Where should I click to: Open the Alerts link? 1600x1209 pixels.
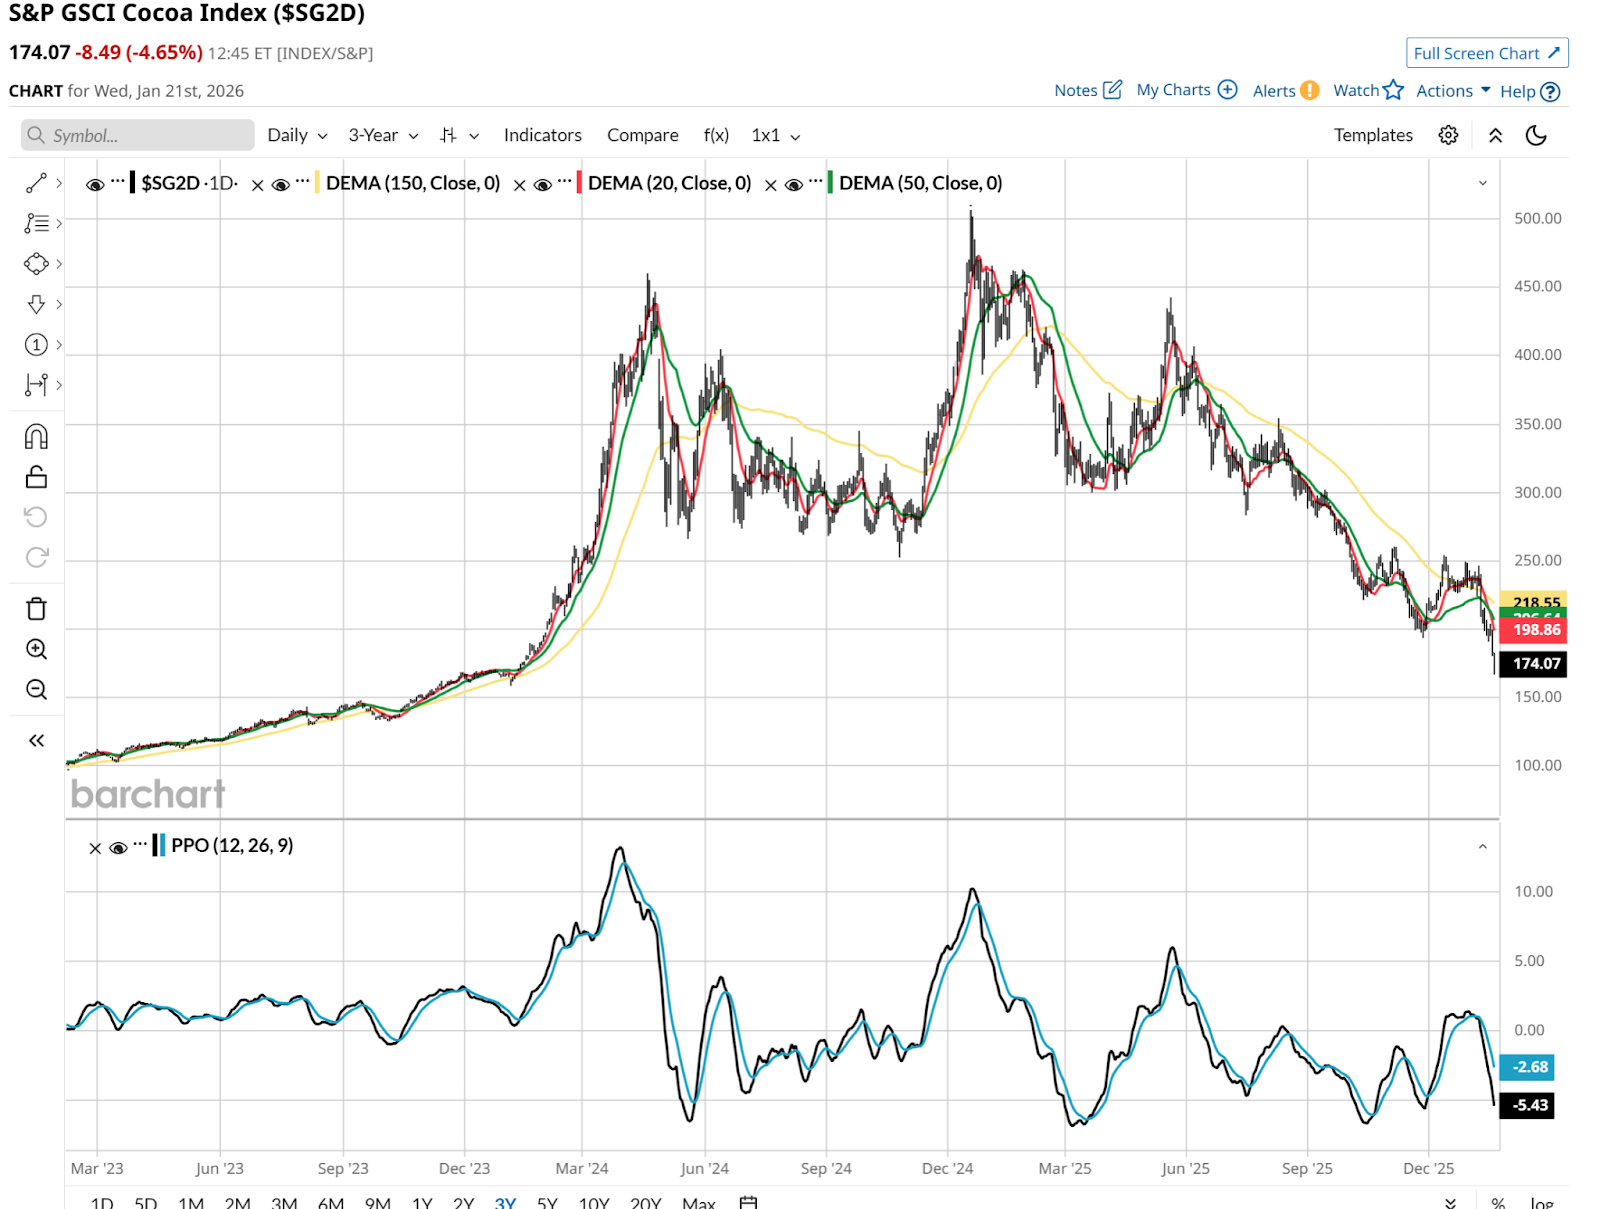[x=1286, y=91]
